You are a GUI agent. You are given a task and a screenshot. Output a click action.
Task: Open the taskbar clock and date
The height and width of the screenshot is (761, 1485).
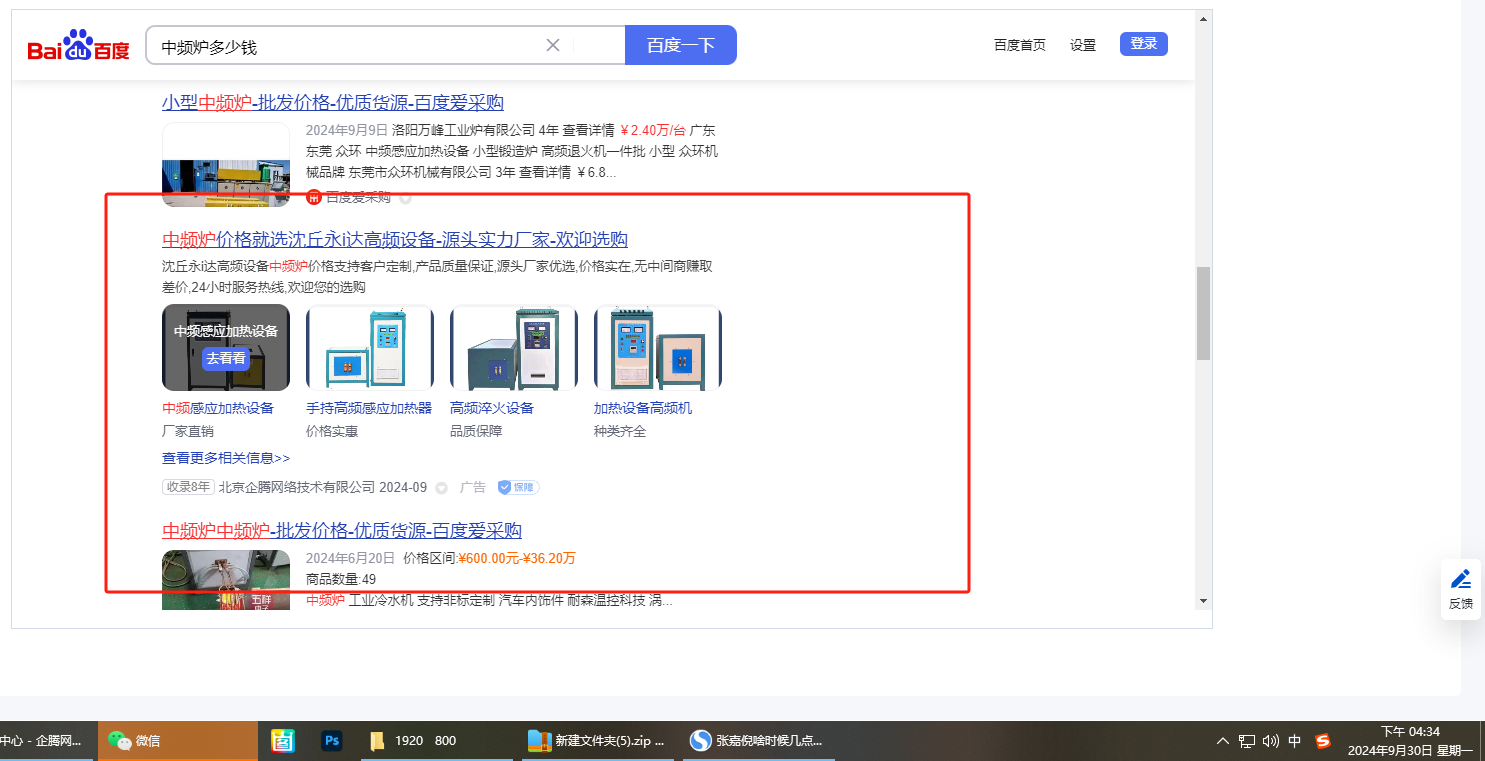click(x=1410, y=741)
